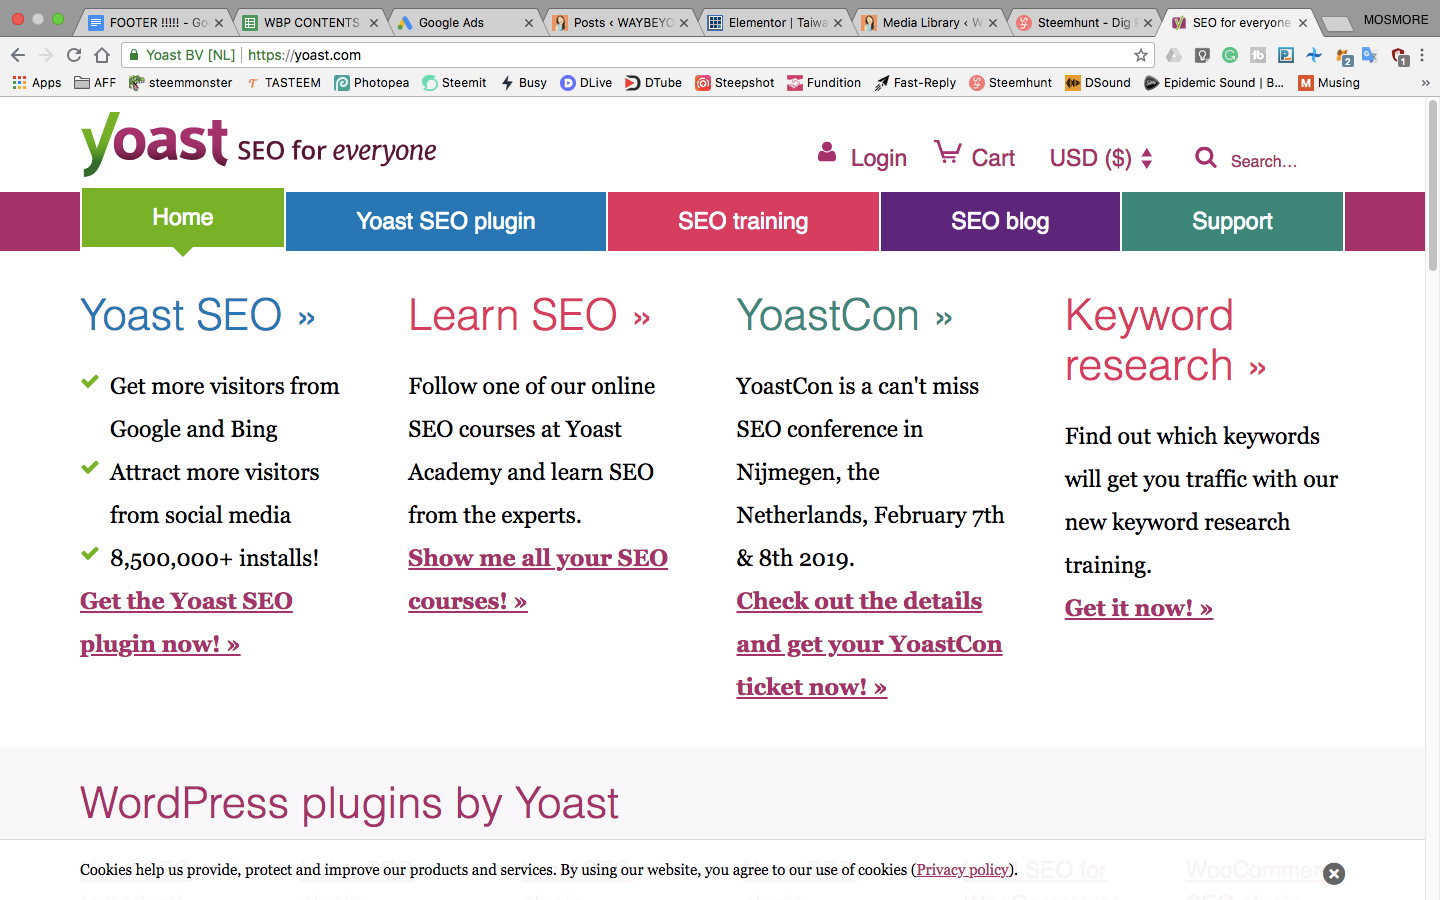The width and height of the screenshot is (1440, 900).
Task: Click the Login person icon
Action: pyautogui.click(x=827, y=152)
